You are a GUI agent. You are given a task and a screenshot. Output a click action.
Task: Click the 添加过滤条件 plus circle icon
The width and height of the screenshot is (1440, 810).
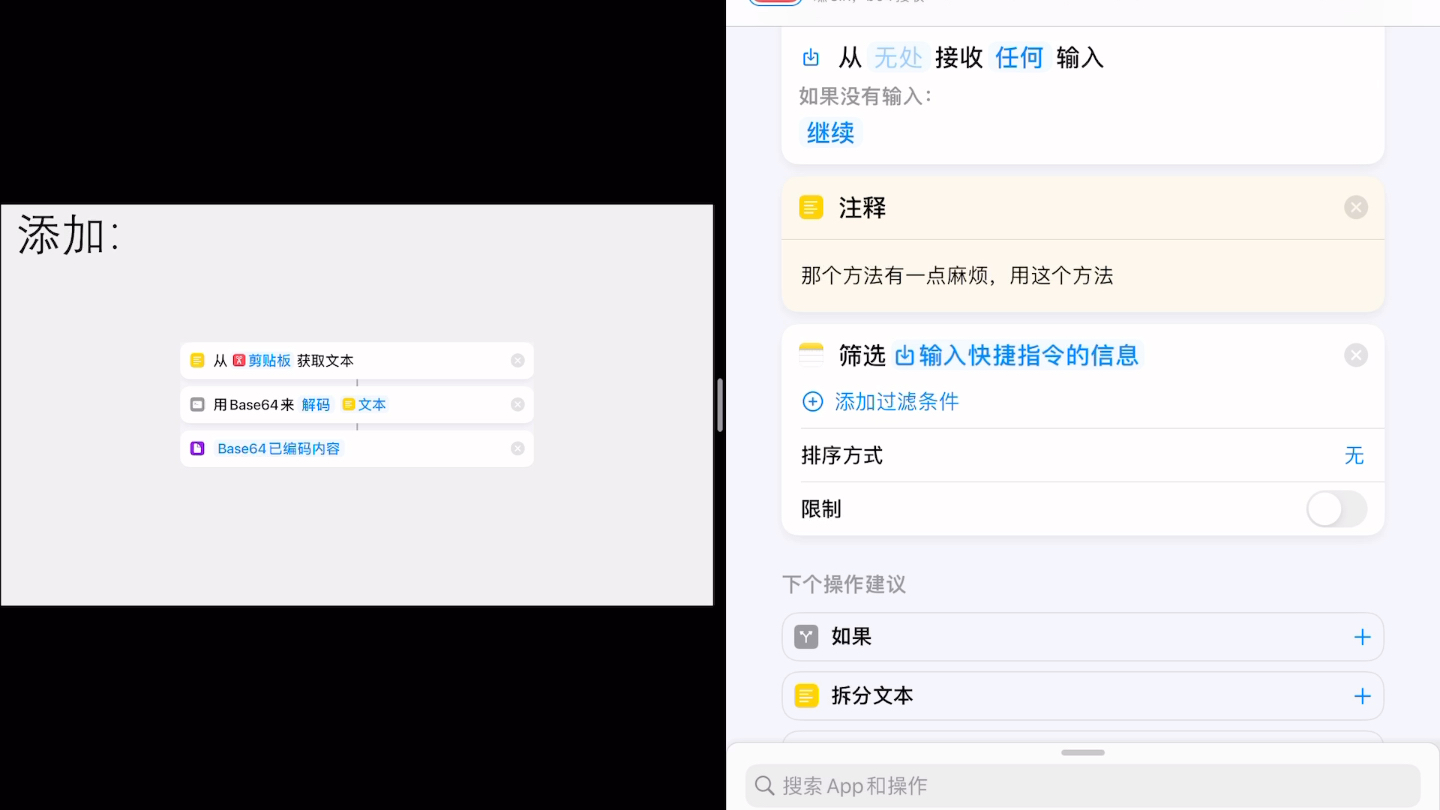click(813, 401)
